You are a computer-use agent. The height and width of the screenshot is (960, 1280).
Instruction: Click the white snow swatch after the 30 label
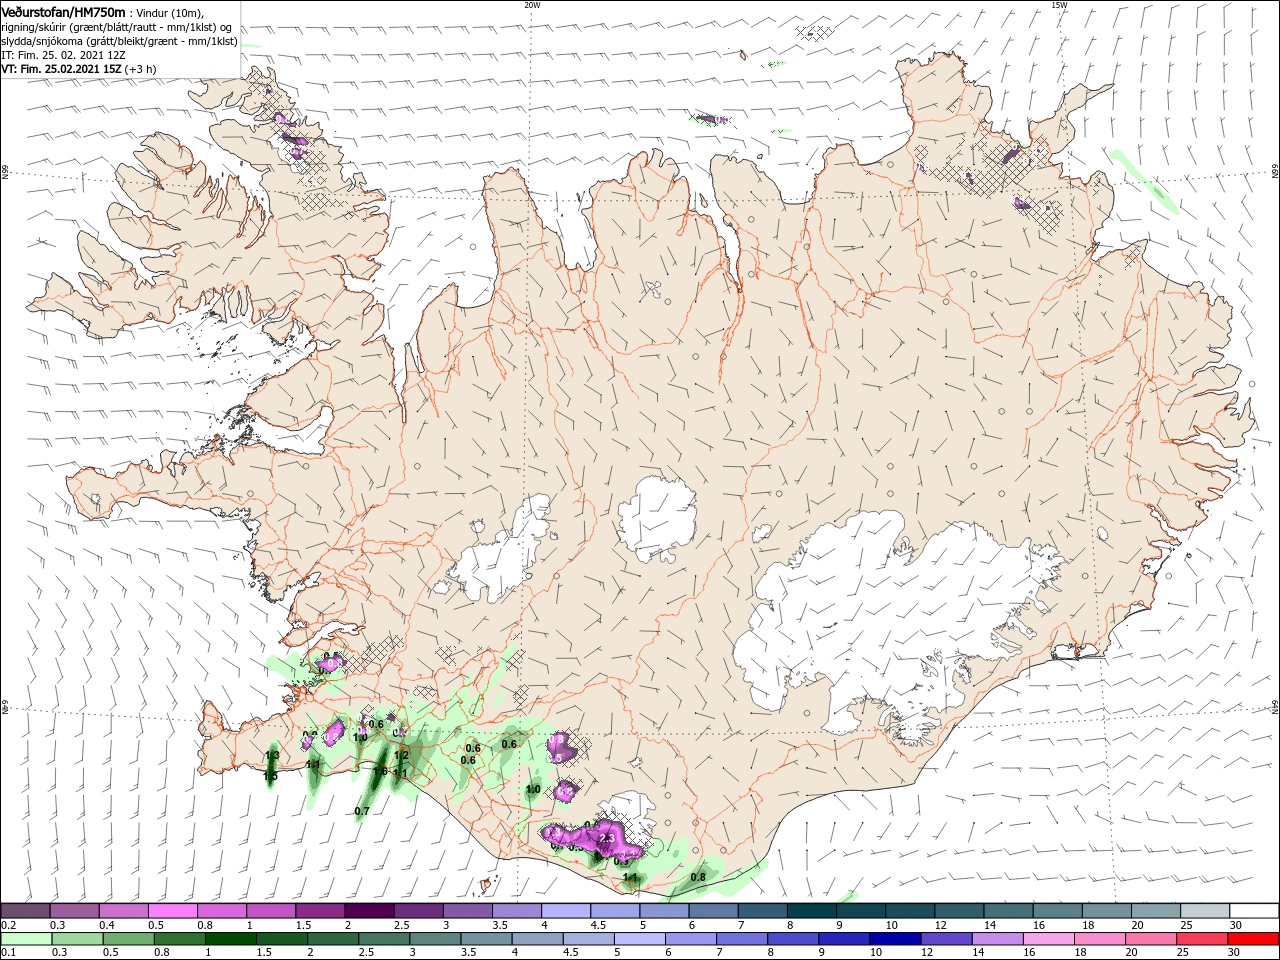(1255, 911)
